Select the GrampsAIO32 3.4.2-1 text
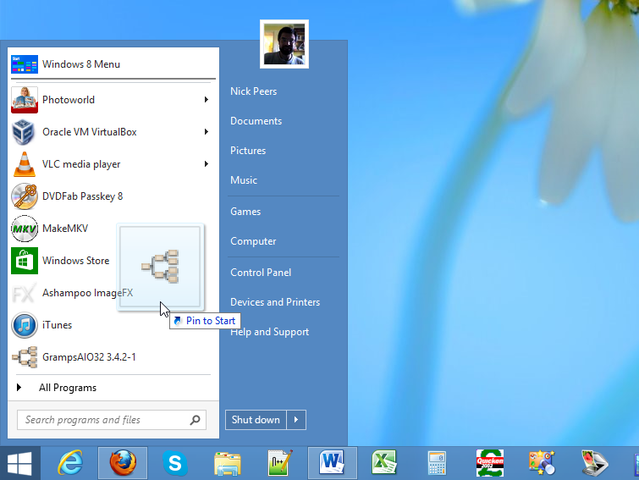The height and width of the screenshot is (480, 639). tap(89, 357)
